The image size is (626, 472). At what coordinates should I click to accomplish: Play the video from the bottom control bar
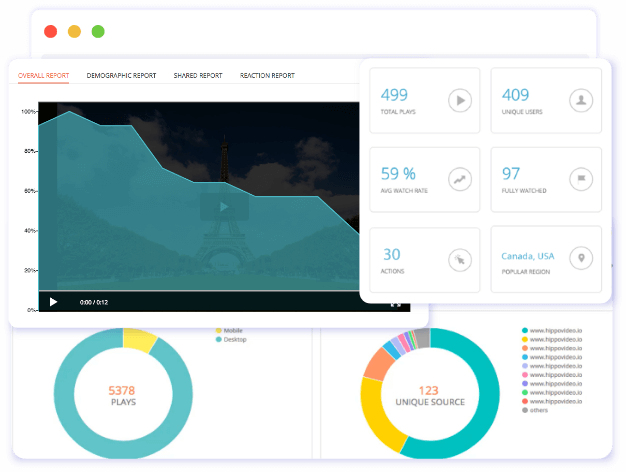[53, 302]
